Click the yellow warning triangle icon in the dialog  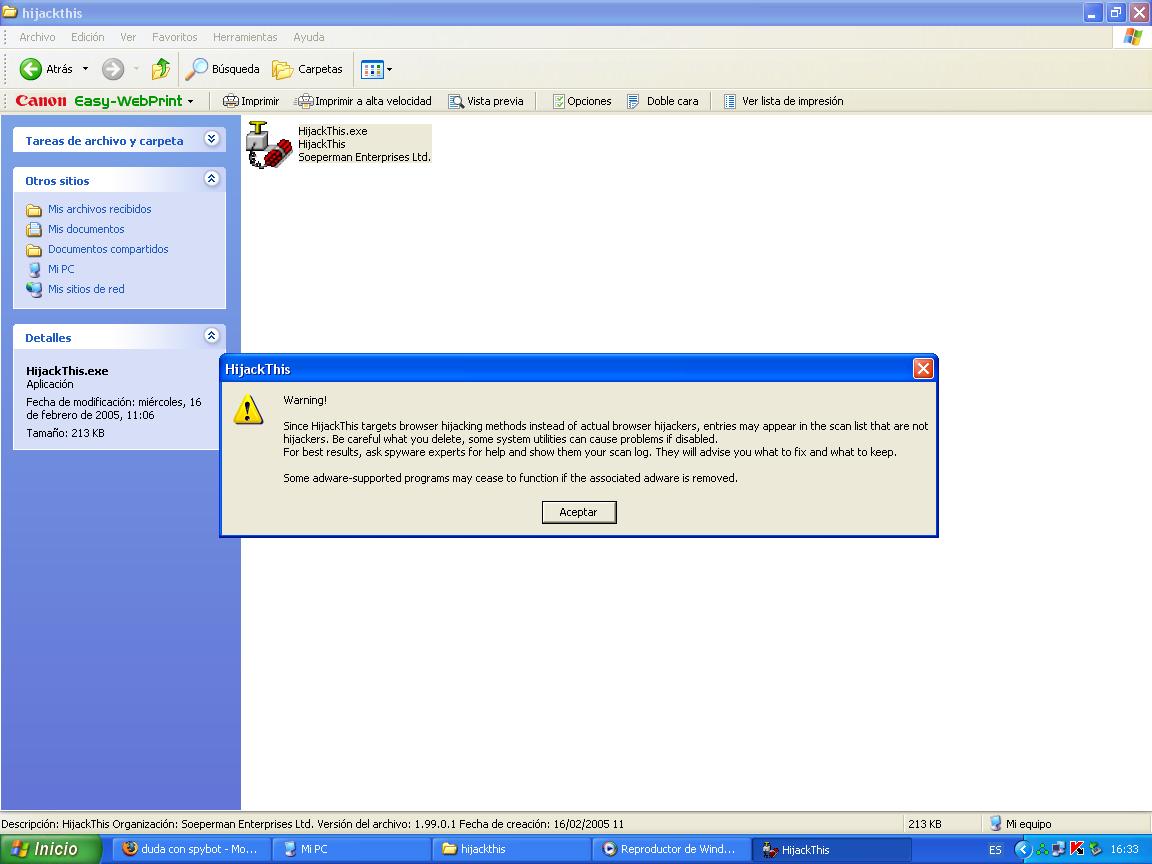(248, 410)
